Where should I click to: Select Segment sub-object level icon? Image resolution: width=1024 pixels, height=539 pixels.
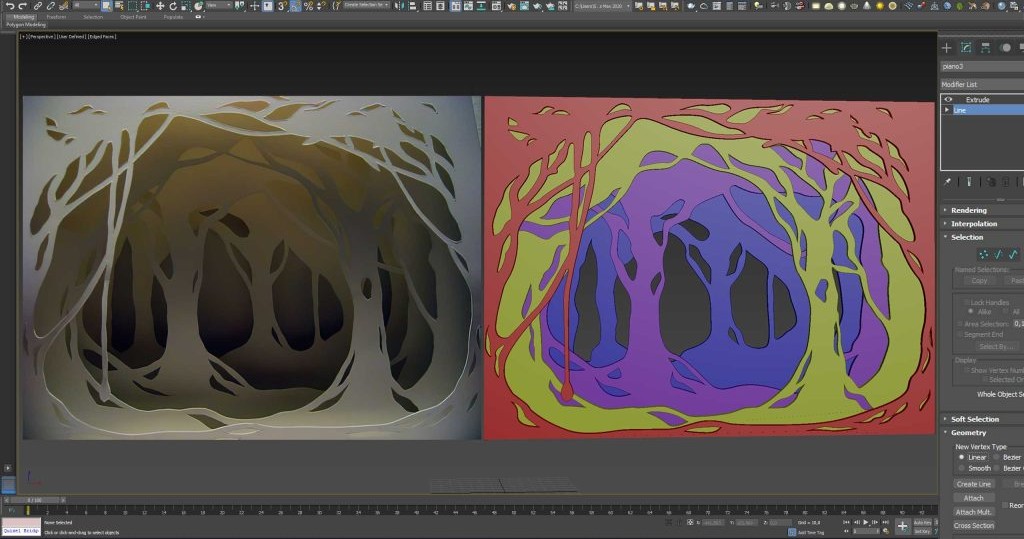click(x=999, y=254)
